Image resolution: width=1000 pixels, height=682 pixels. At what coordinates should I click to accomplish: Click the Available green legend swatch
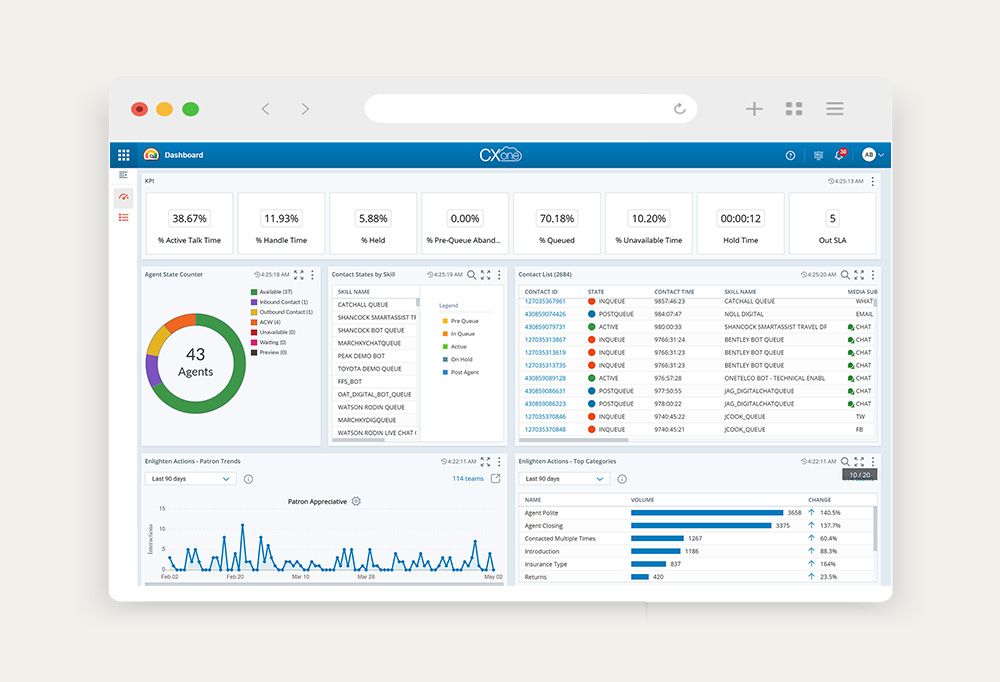pos(253,292)
